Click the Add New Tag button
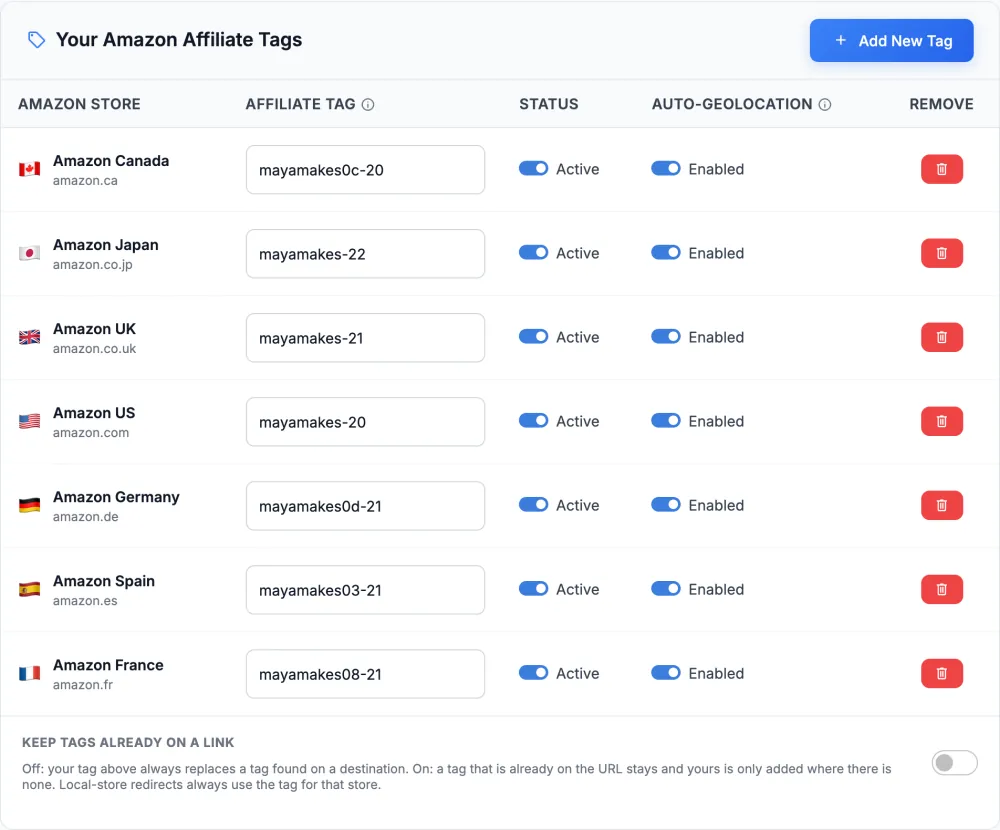This screenshot has width=1000, height=830. (891, 41)
